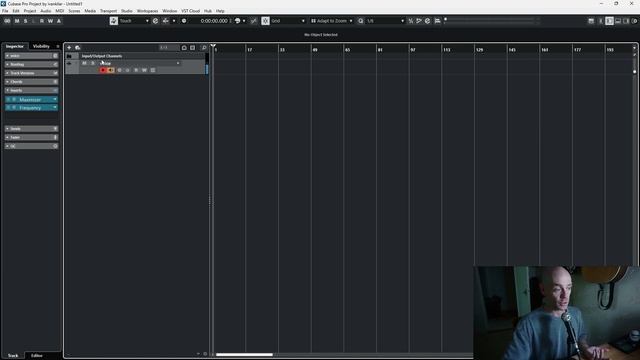
Task: Toggle global Solo S in toolbar
Action: (25, 21)
